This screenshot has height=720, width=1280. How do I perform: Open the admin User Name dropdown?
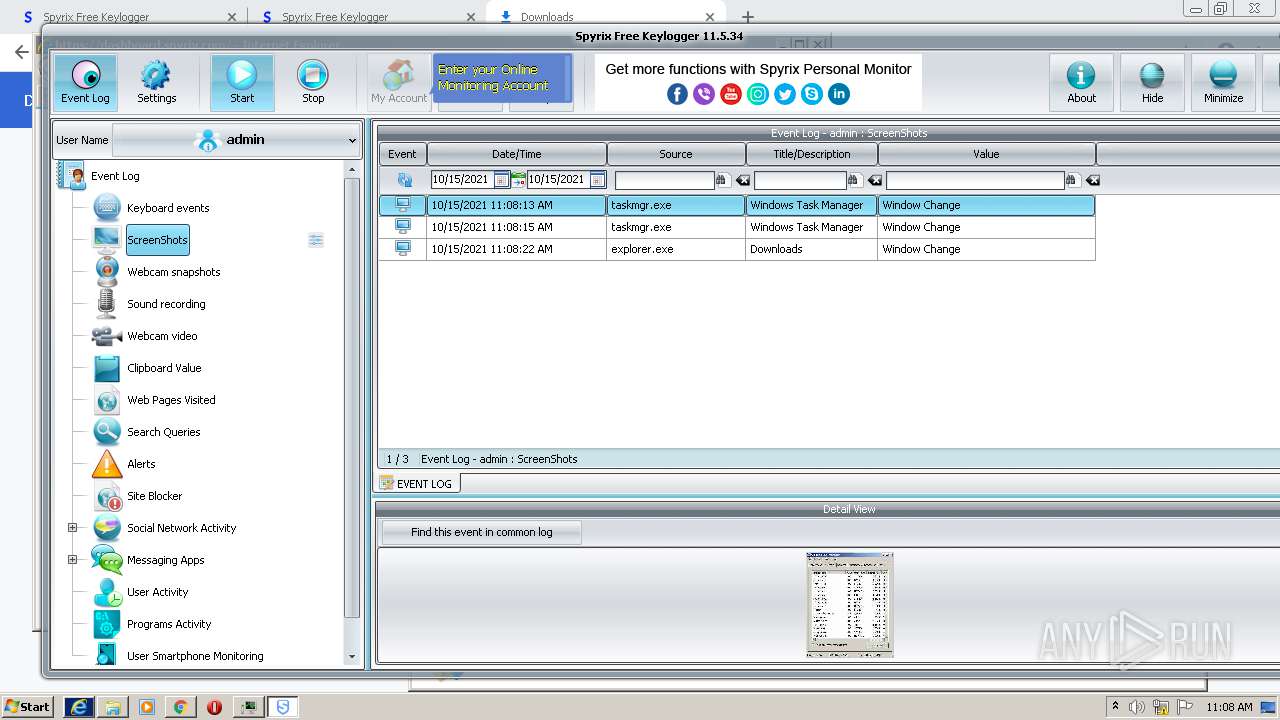tap(236, 140)
